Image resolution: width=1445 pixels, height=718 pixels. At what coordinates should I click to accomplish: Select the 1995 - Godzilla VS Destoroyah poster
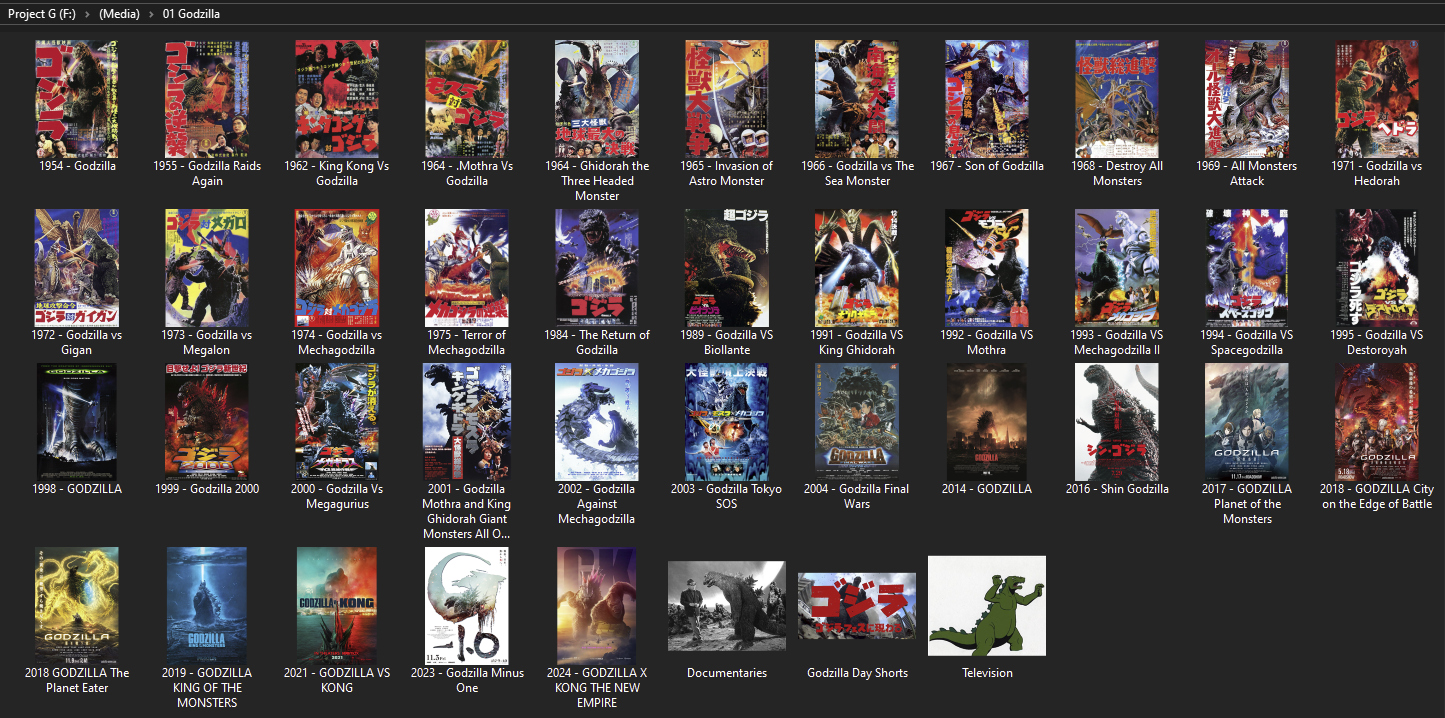click(x=1376, y=267)
